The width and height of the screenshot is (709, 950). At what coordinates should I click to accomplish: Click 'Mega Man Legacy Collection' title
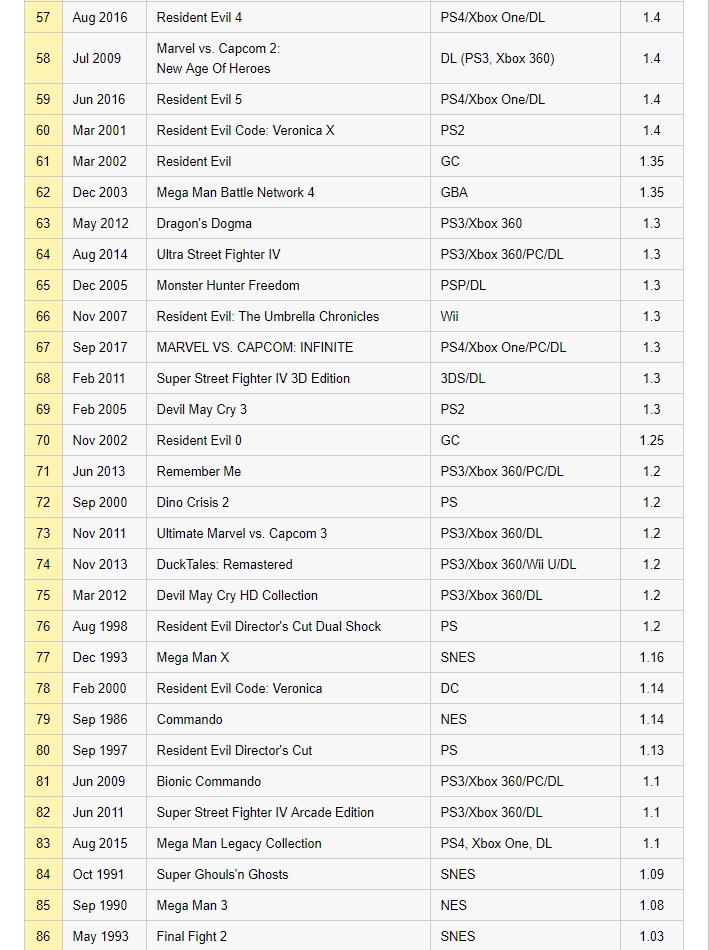coord(239,843)
